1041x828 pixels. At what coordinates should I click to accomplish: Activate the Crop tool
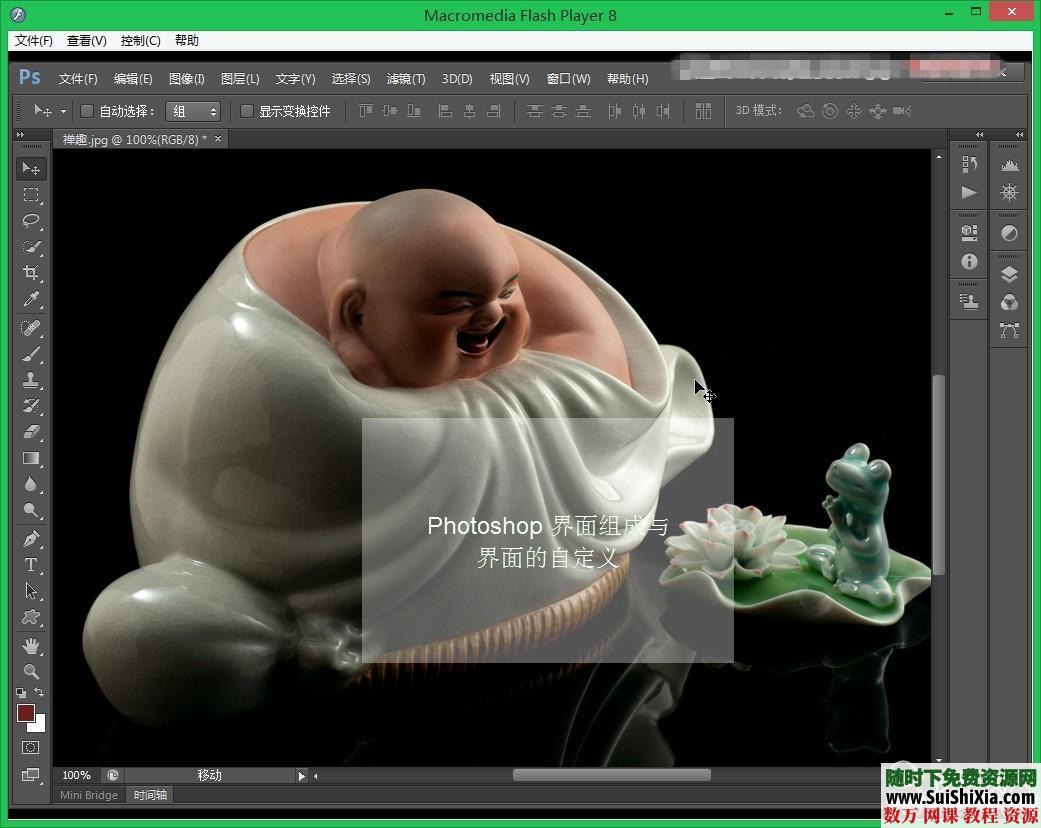(31, 272)
